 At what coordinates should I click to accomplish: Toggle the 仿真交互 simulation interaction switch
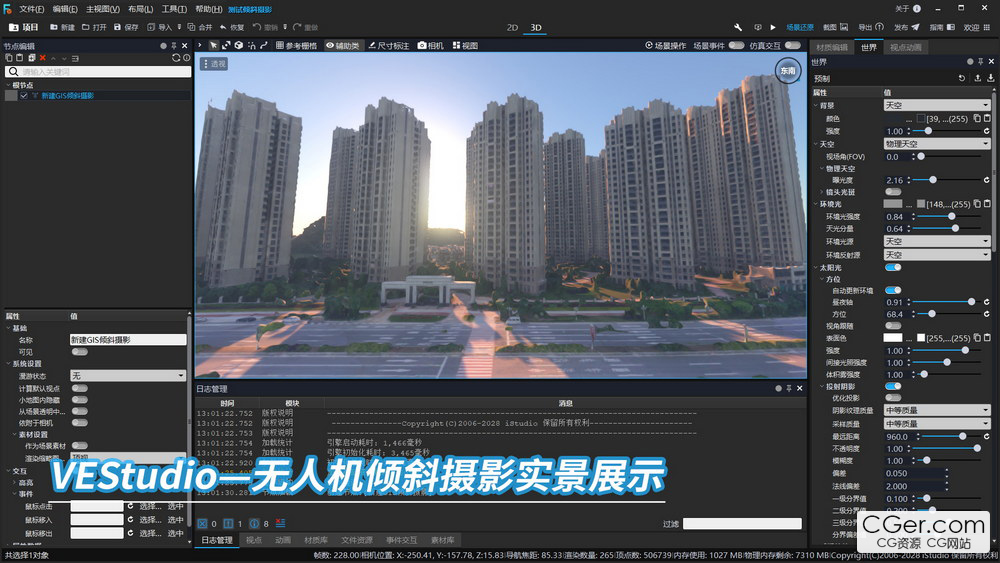coord(793,45)
